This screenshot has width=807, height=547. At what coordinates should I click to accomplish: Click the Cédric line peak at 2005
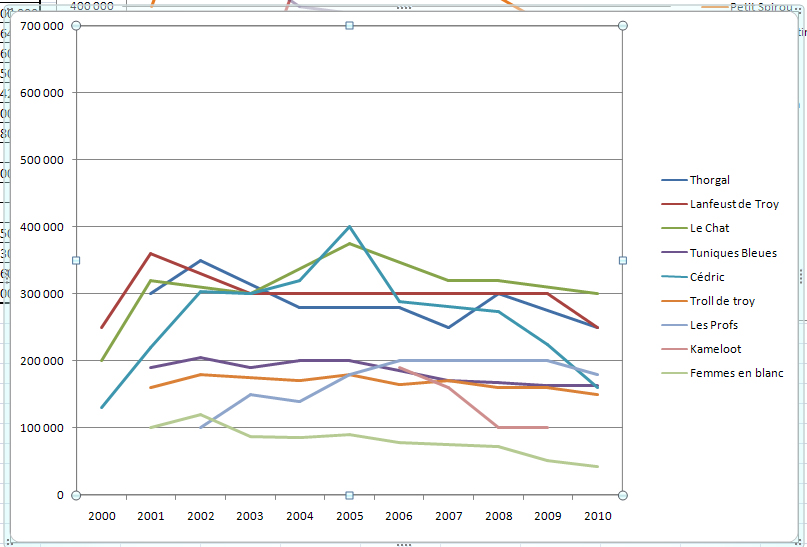click(349, 227)
